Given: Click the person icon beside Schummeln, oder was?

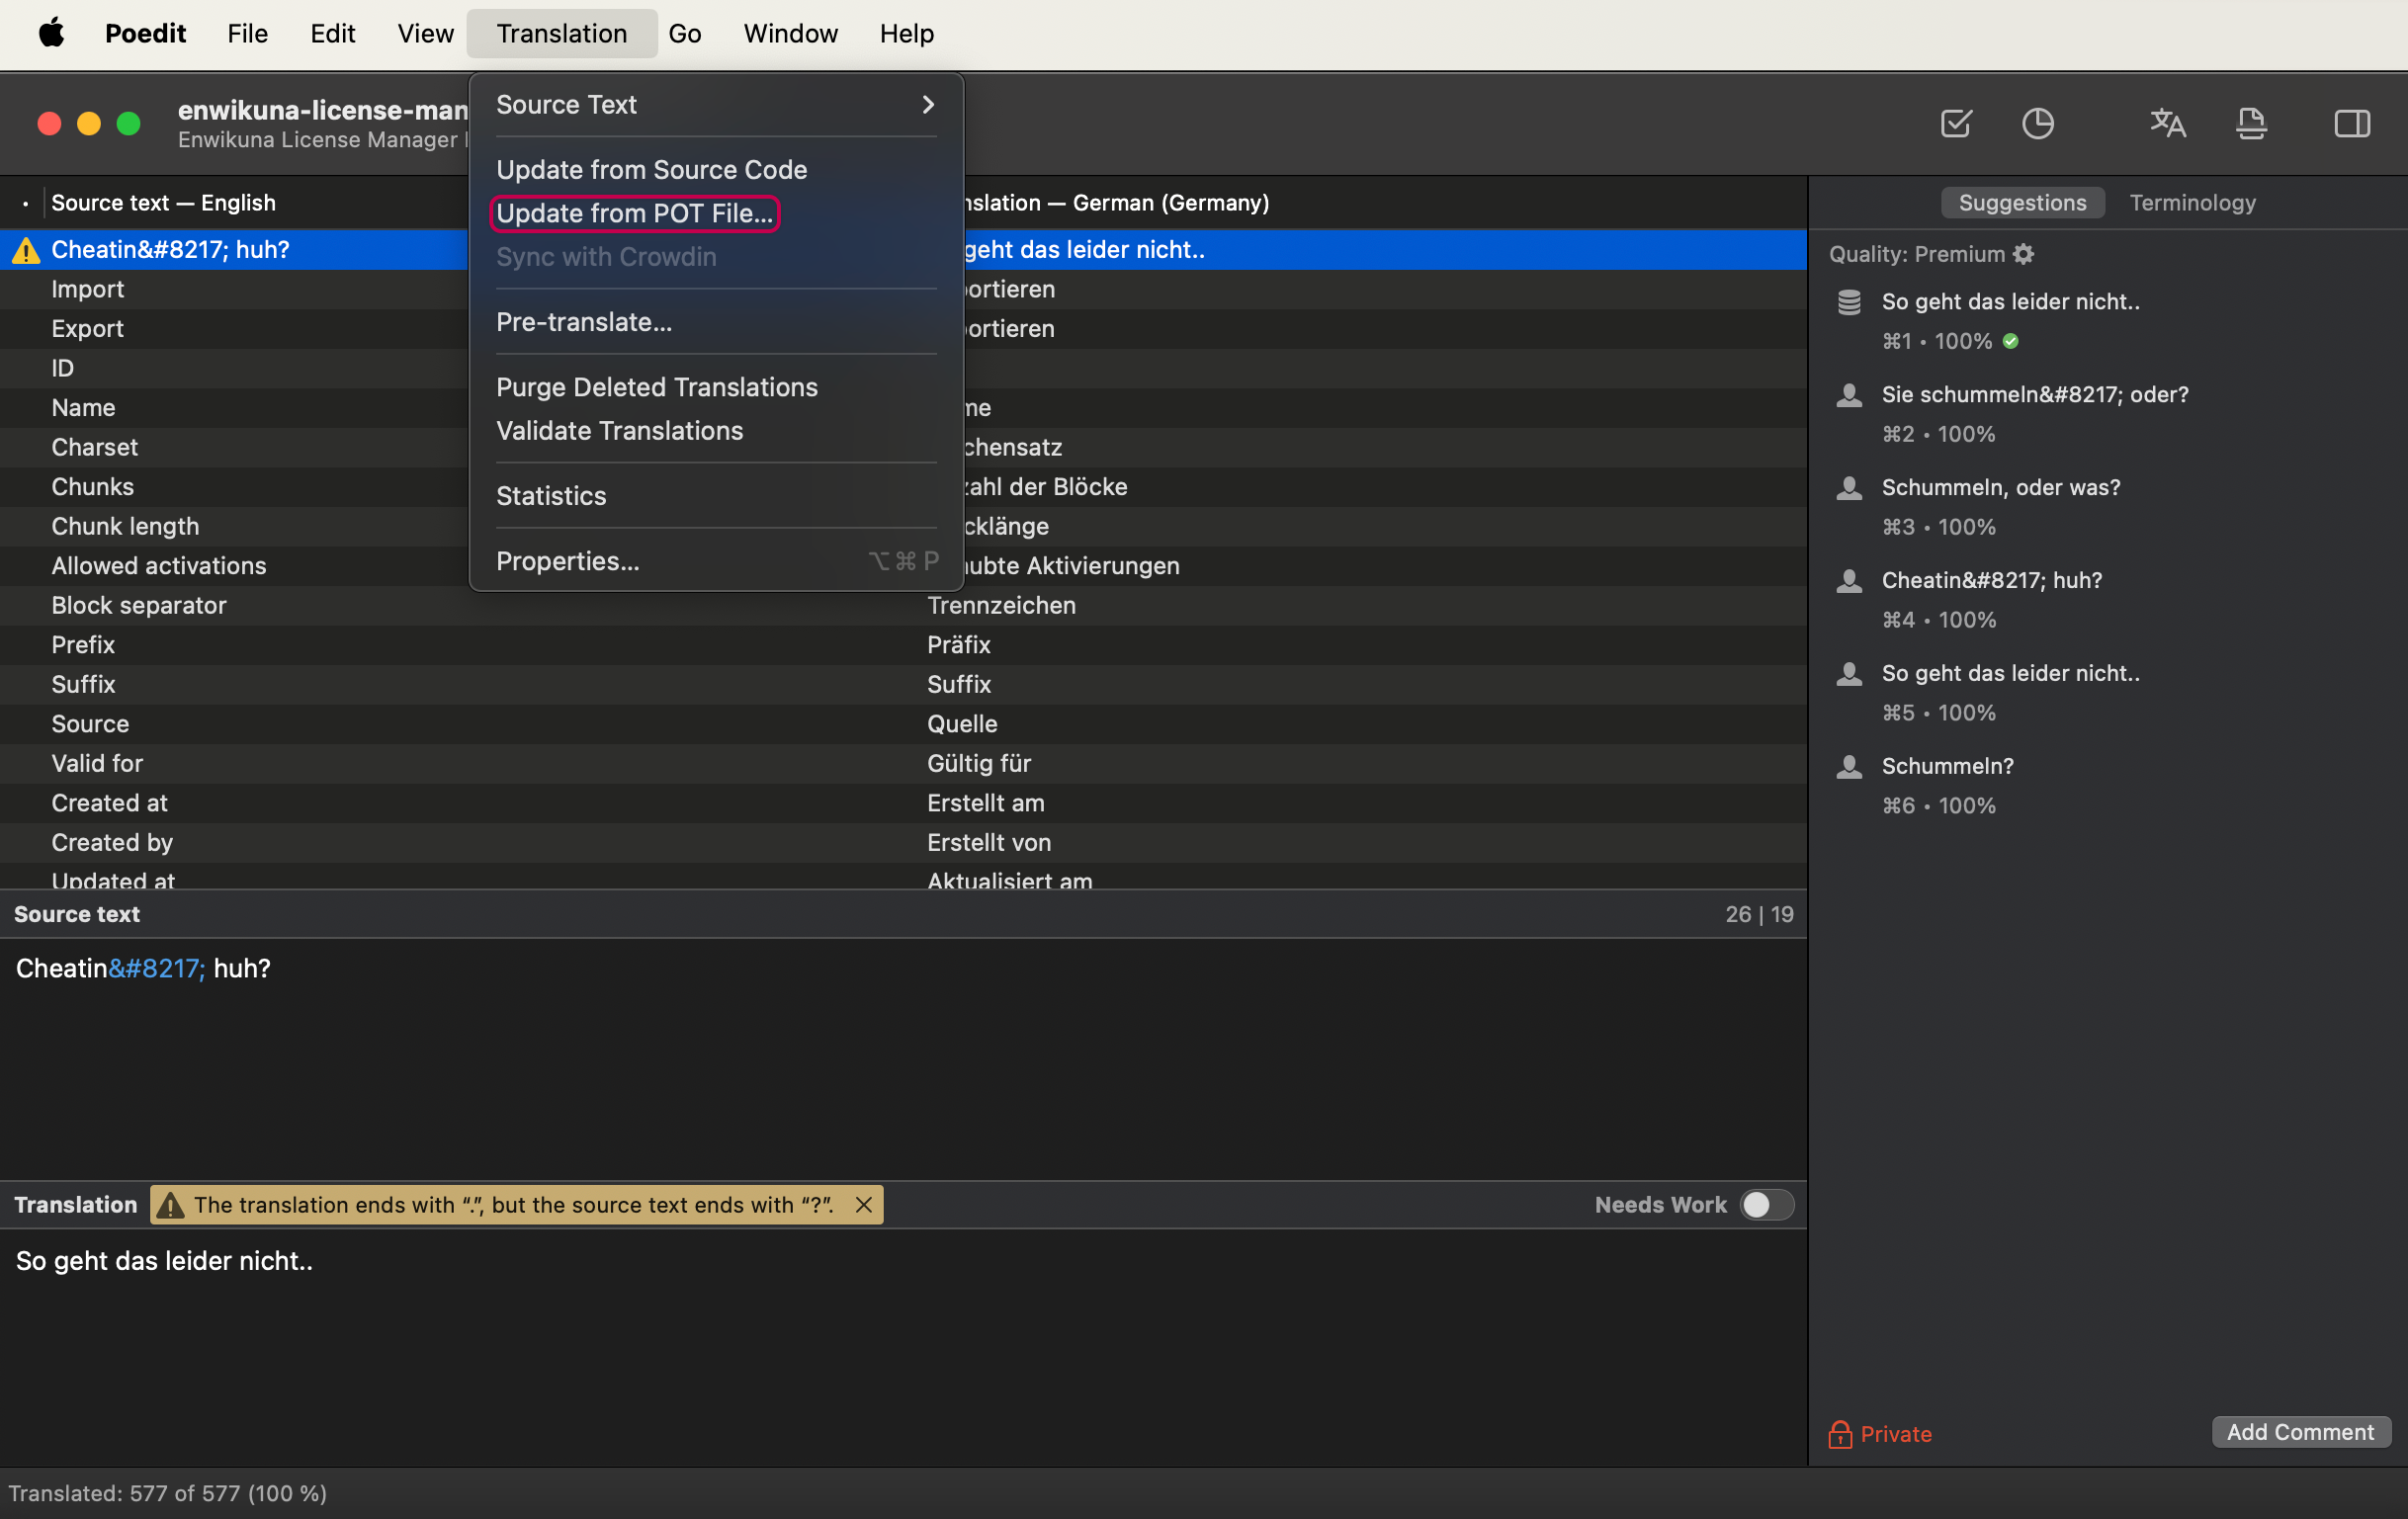Looking at the screenshot, I should pos(1849,488).
